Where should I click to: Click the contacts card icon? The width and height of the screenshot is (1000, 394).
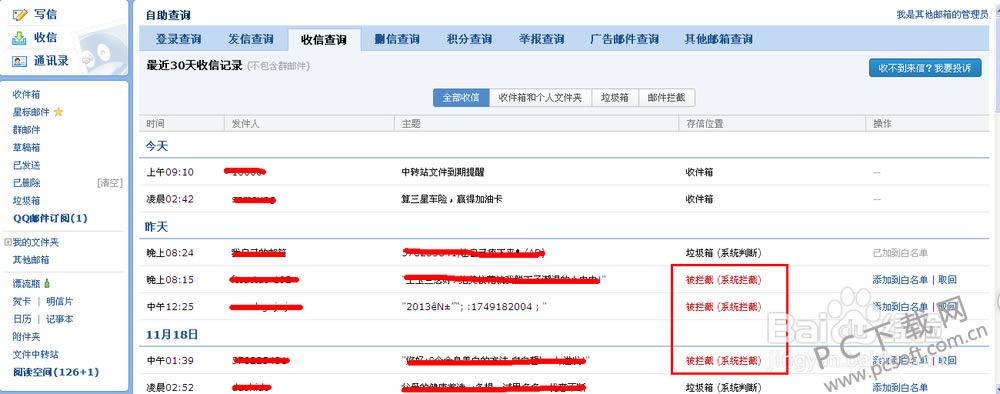[x=20, y=61]
